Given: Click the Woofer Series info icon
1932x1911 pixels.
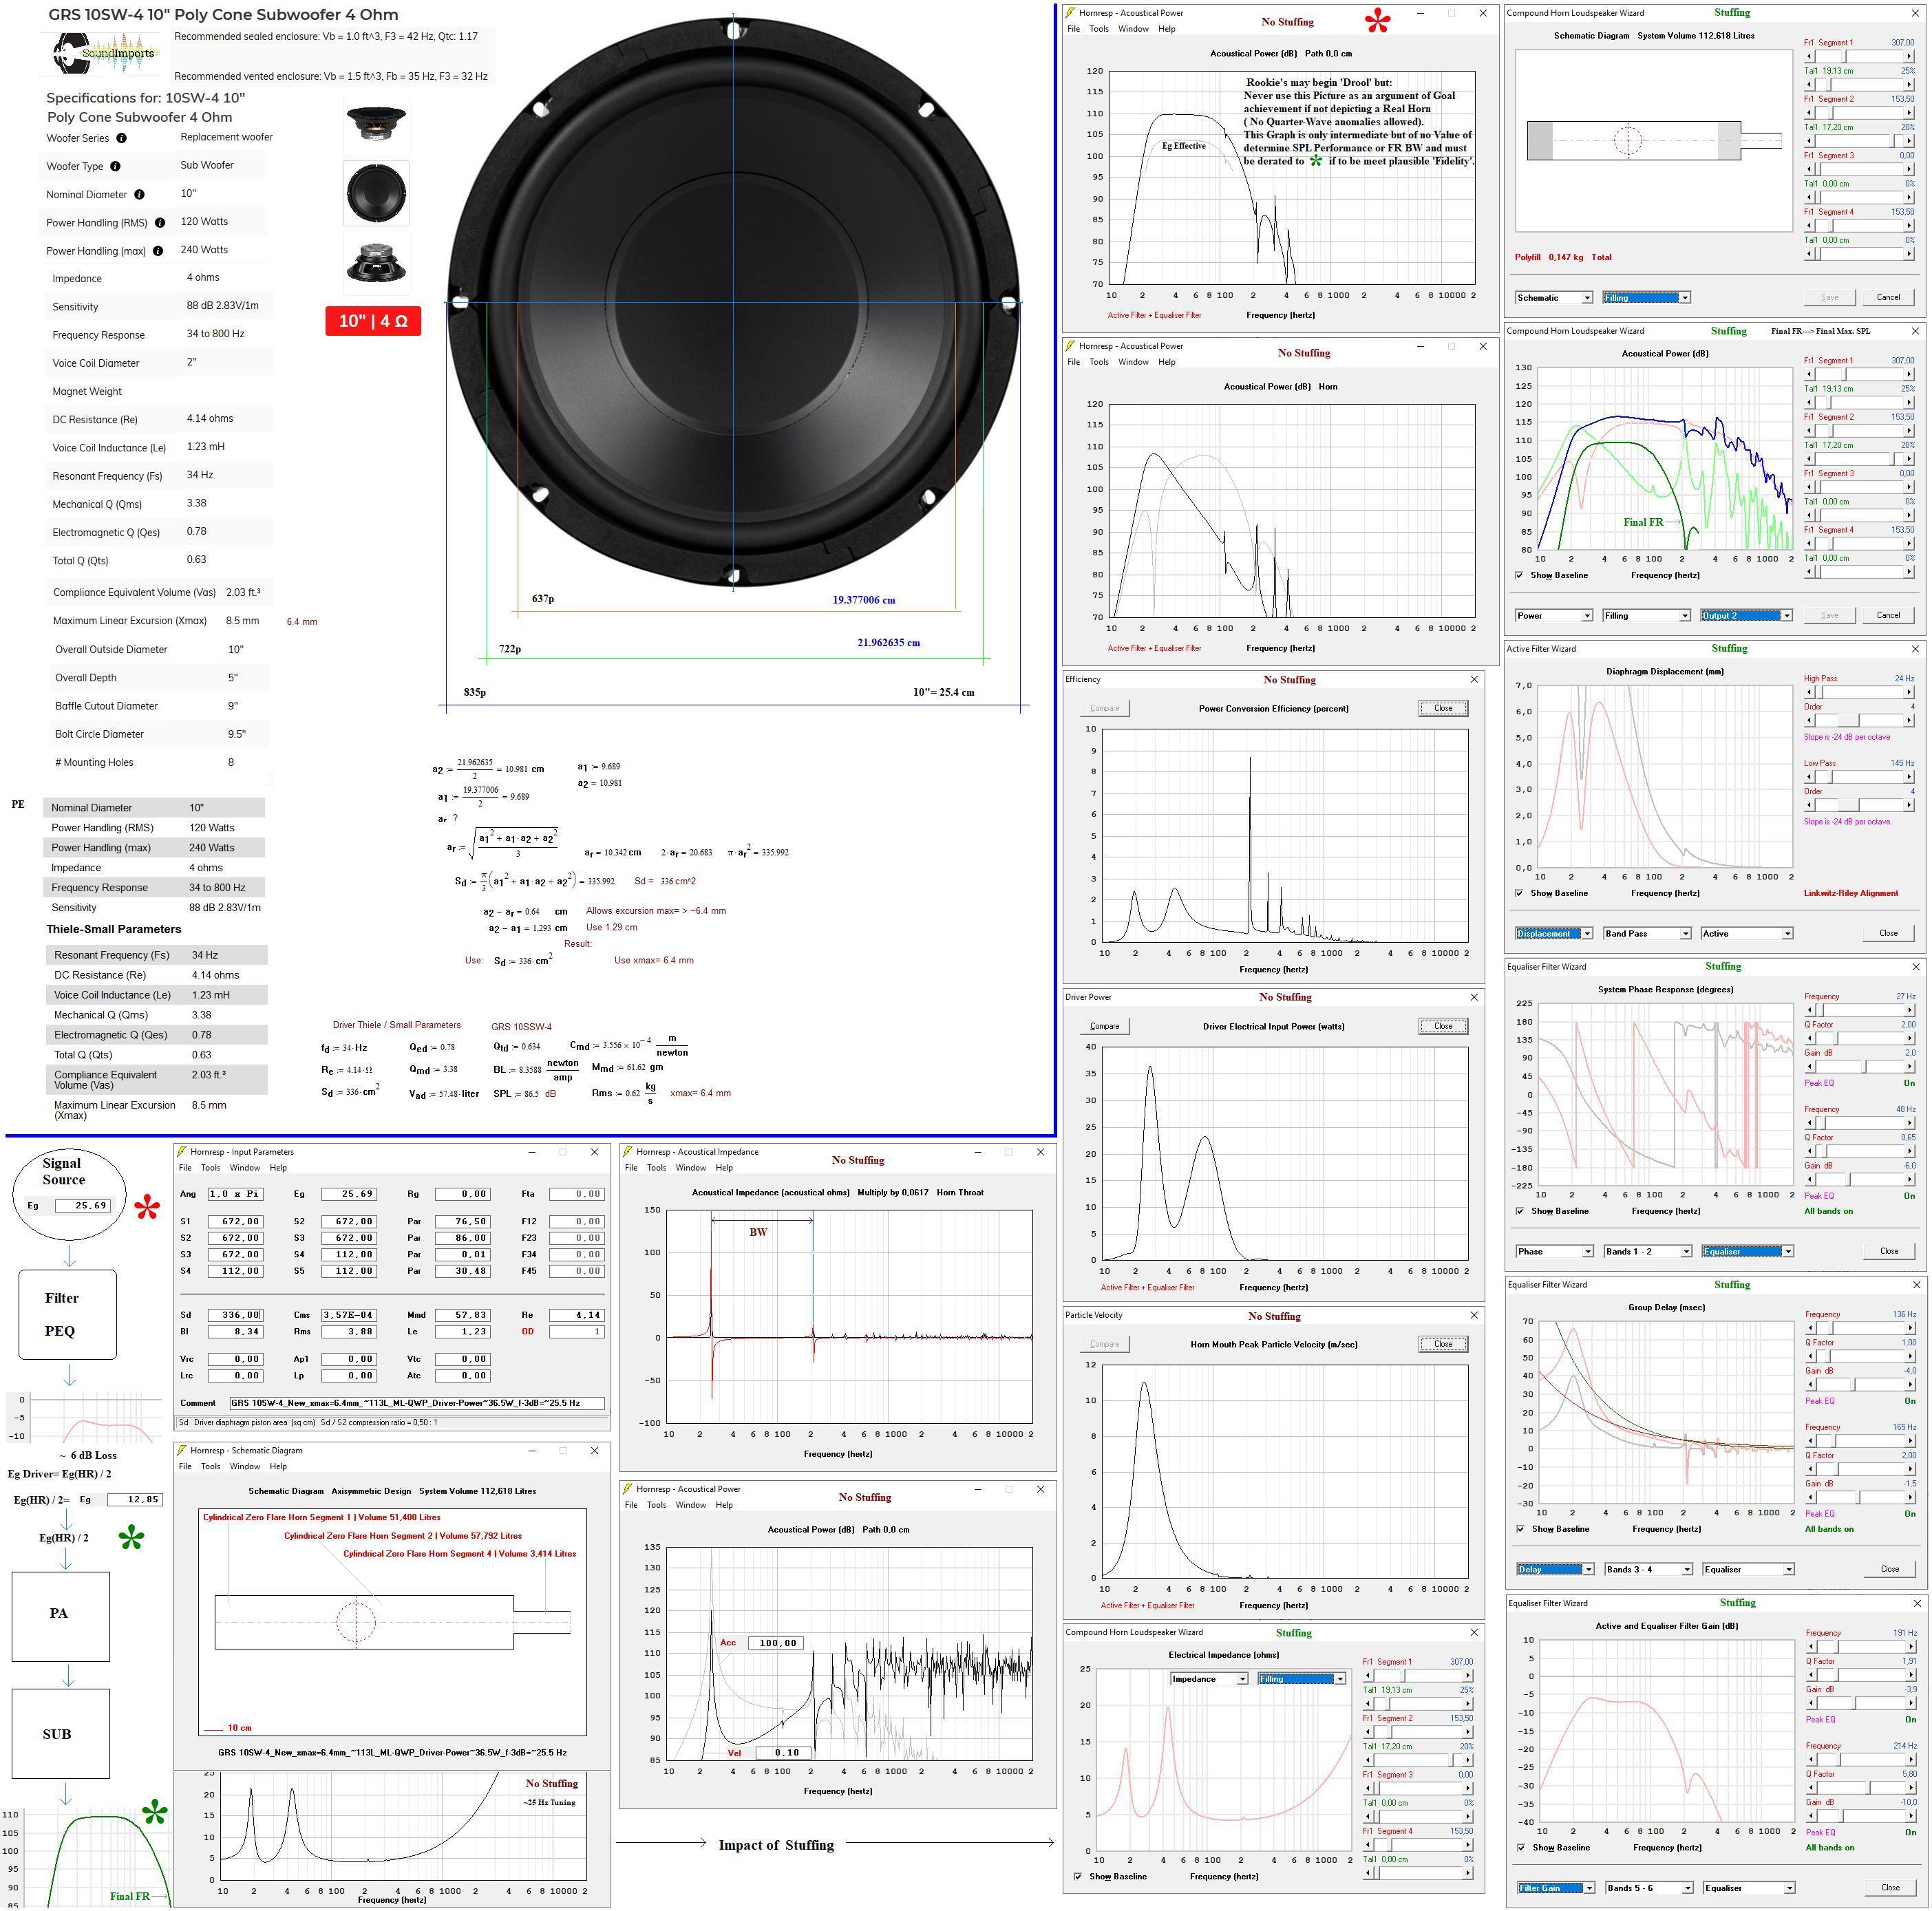Looking at the screenshot, I should click(122, 138).
